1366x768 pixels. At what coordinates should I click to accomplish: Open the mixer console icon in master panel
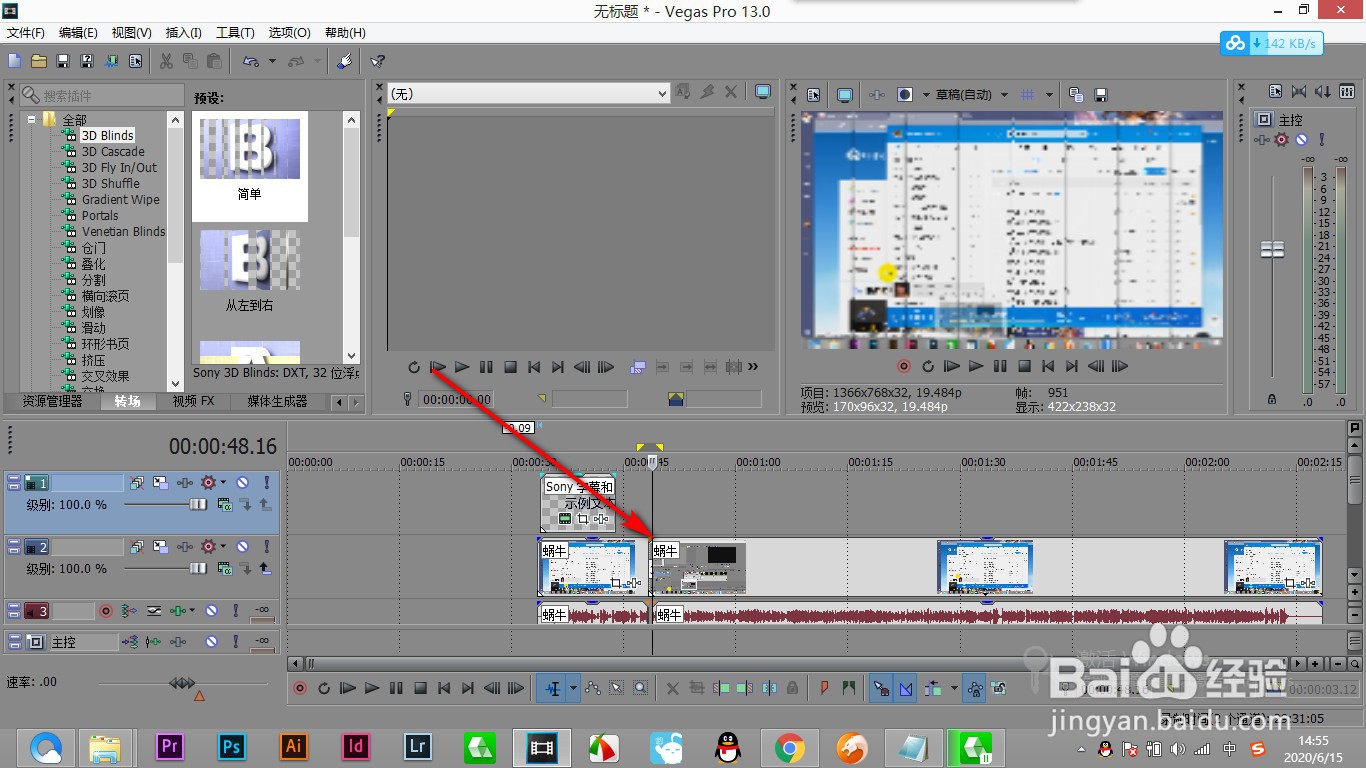(1347, 91)
